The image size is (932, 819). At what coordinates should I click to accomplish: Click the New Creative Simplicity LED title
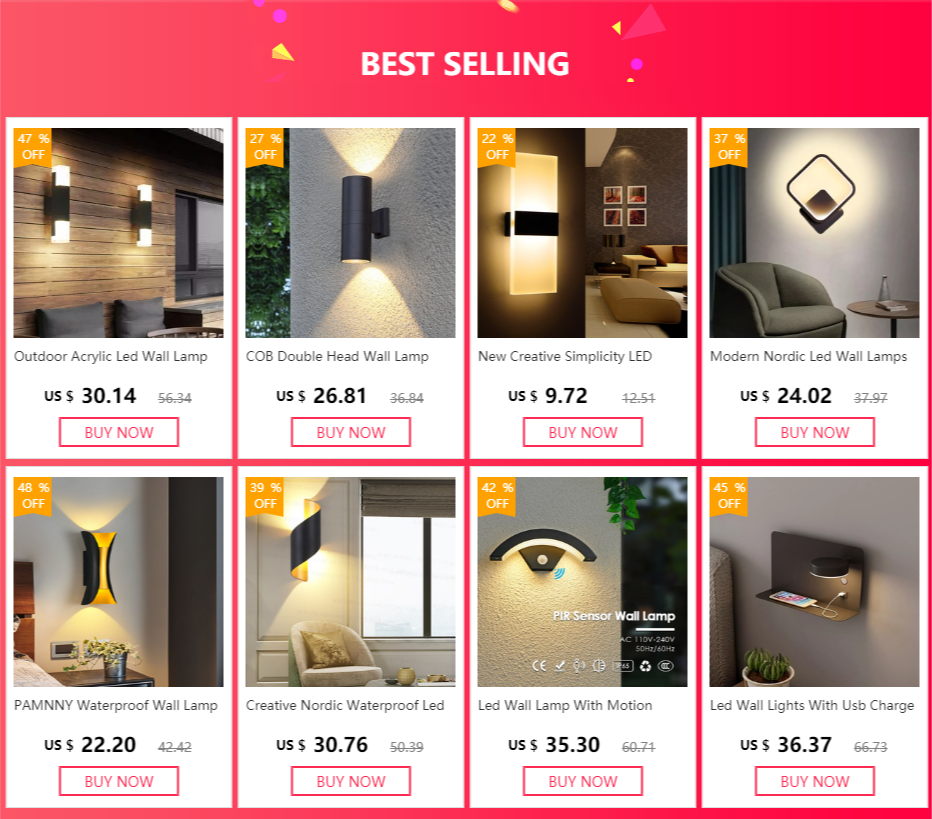coord(565,357)
